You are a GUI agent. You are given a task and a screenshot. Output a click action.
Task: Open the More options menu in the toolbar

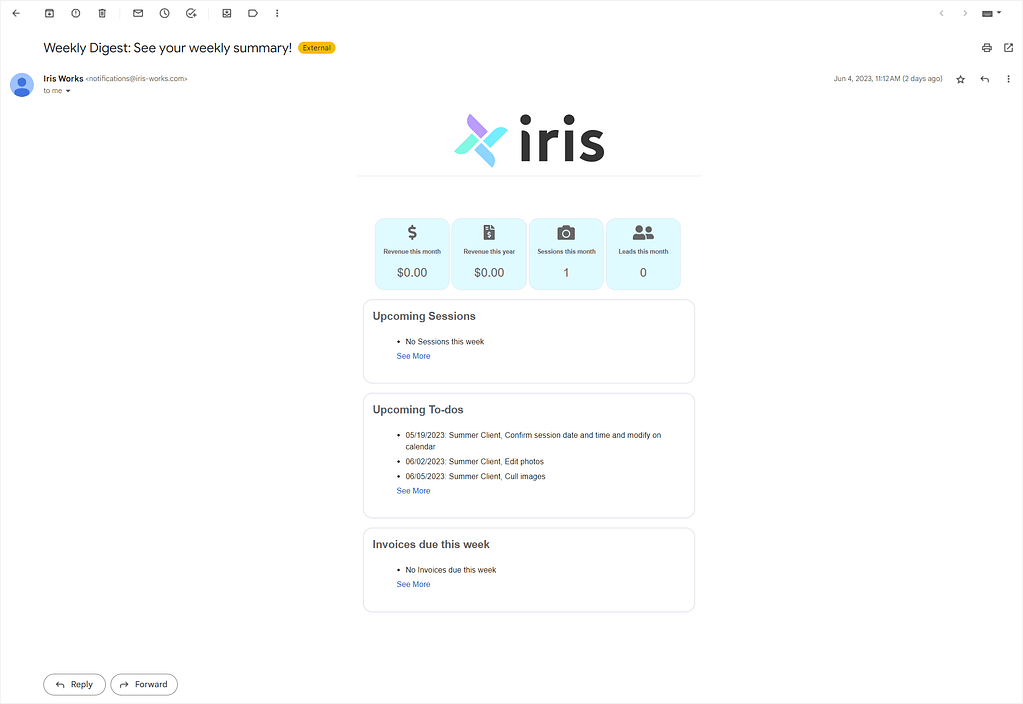click(277, 13)
